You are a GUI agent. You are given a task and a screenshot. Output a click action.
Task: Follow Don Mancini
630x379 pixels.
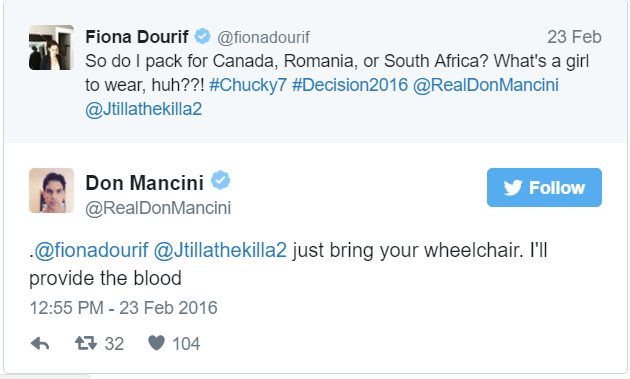click(x=544, y=187)
